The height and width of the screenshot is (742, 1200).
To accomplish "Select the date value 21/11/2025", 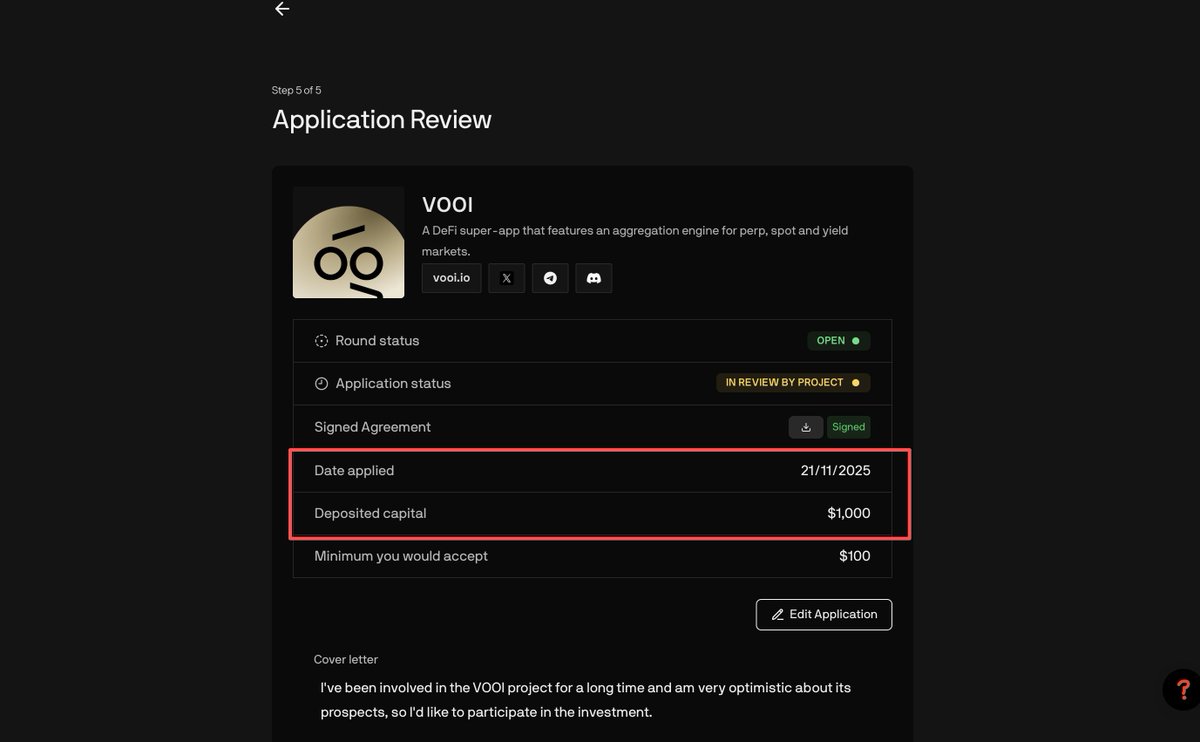I will (836, 470).
